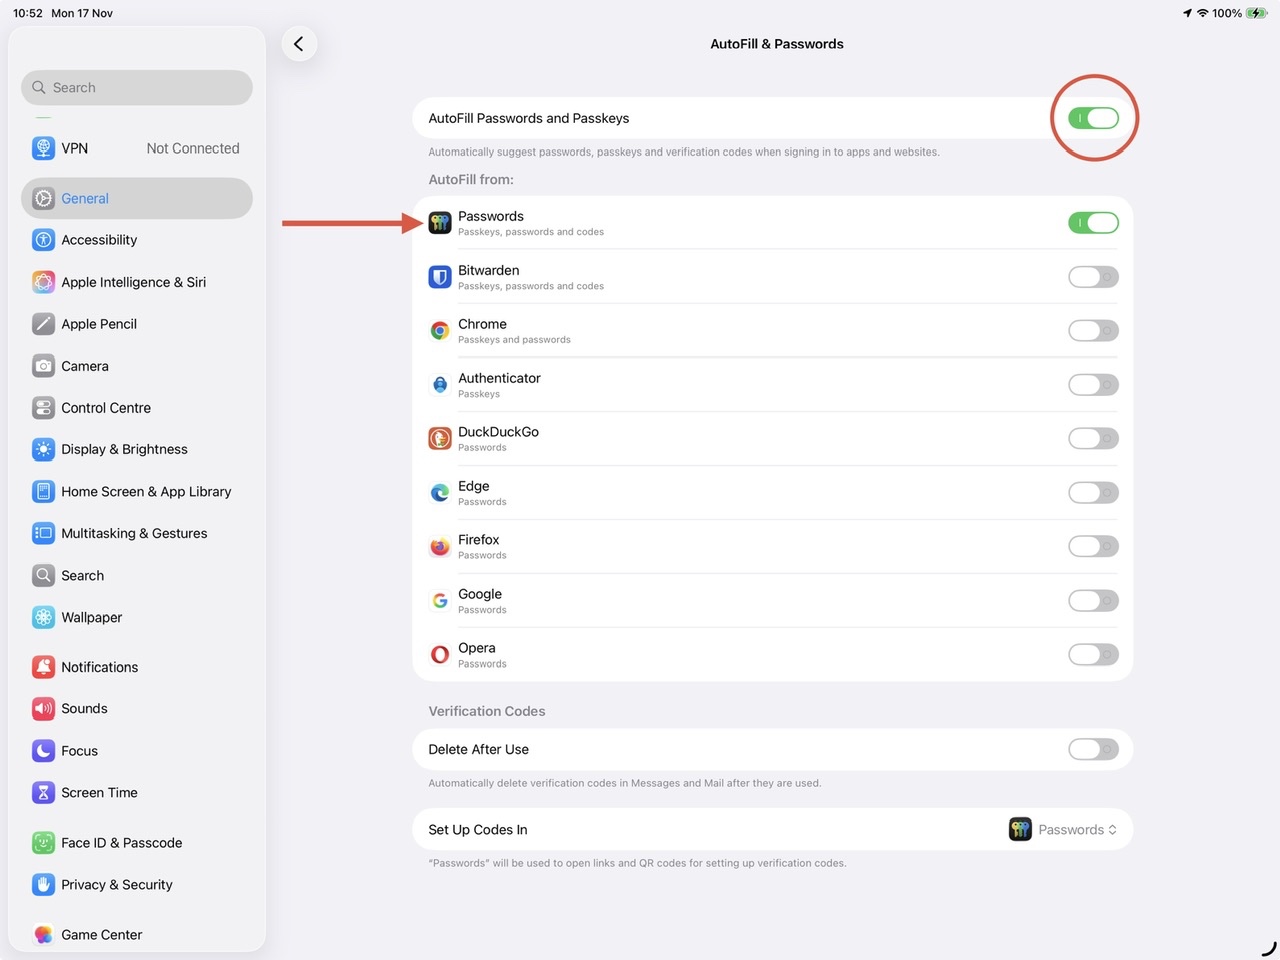Select Privacy & Security in sidebar
This screenshot has height=960, width=1280.
(x=117, y=885)
